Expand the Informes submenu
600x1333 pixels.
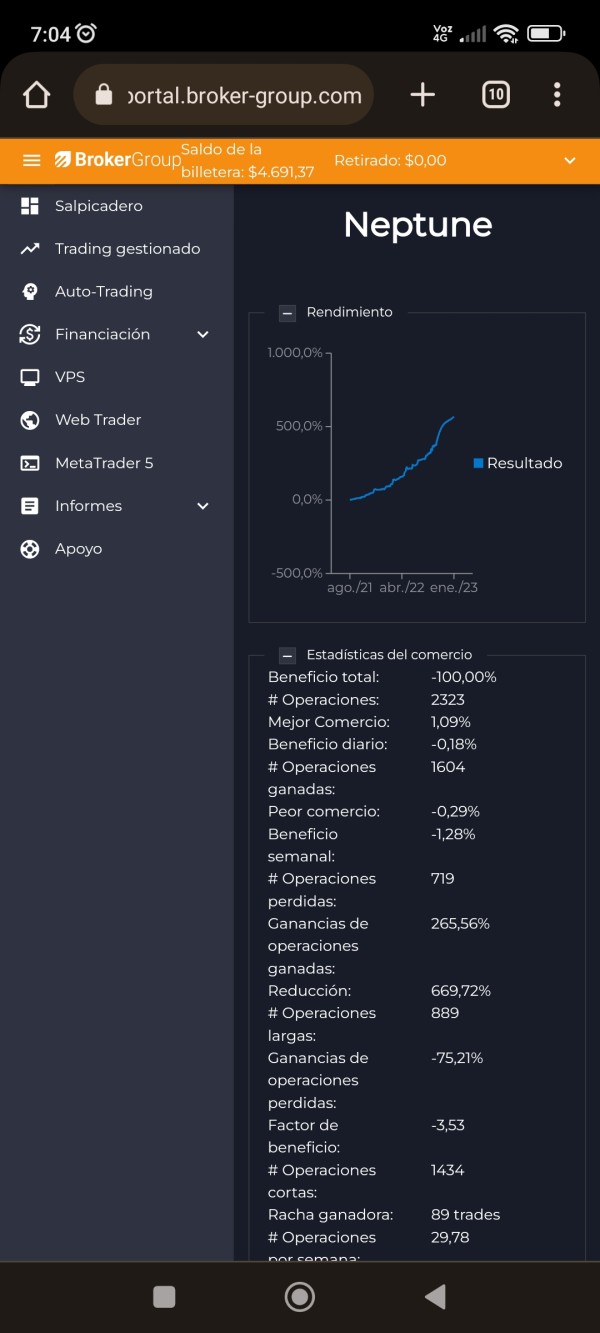tap(203, 506)
